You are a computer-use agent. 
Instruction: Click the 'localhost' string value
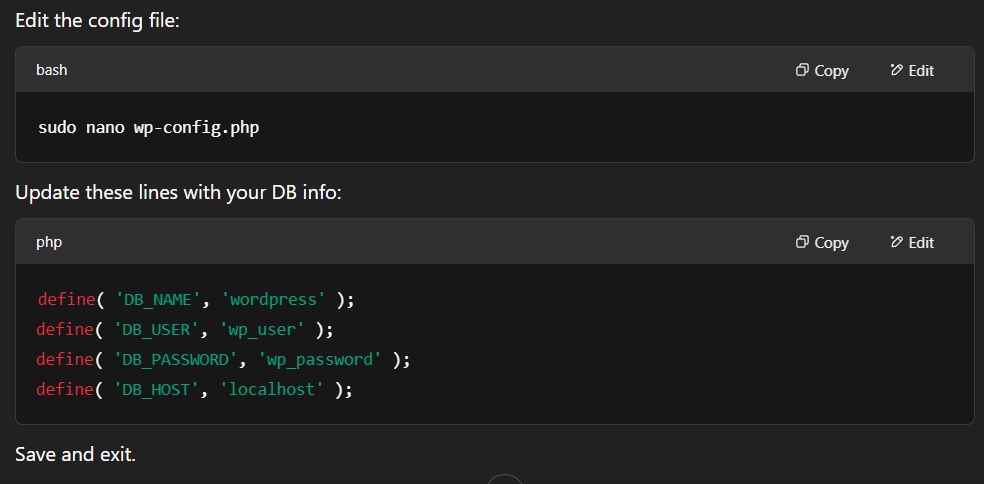coord(272,390)
